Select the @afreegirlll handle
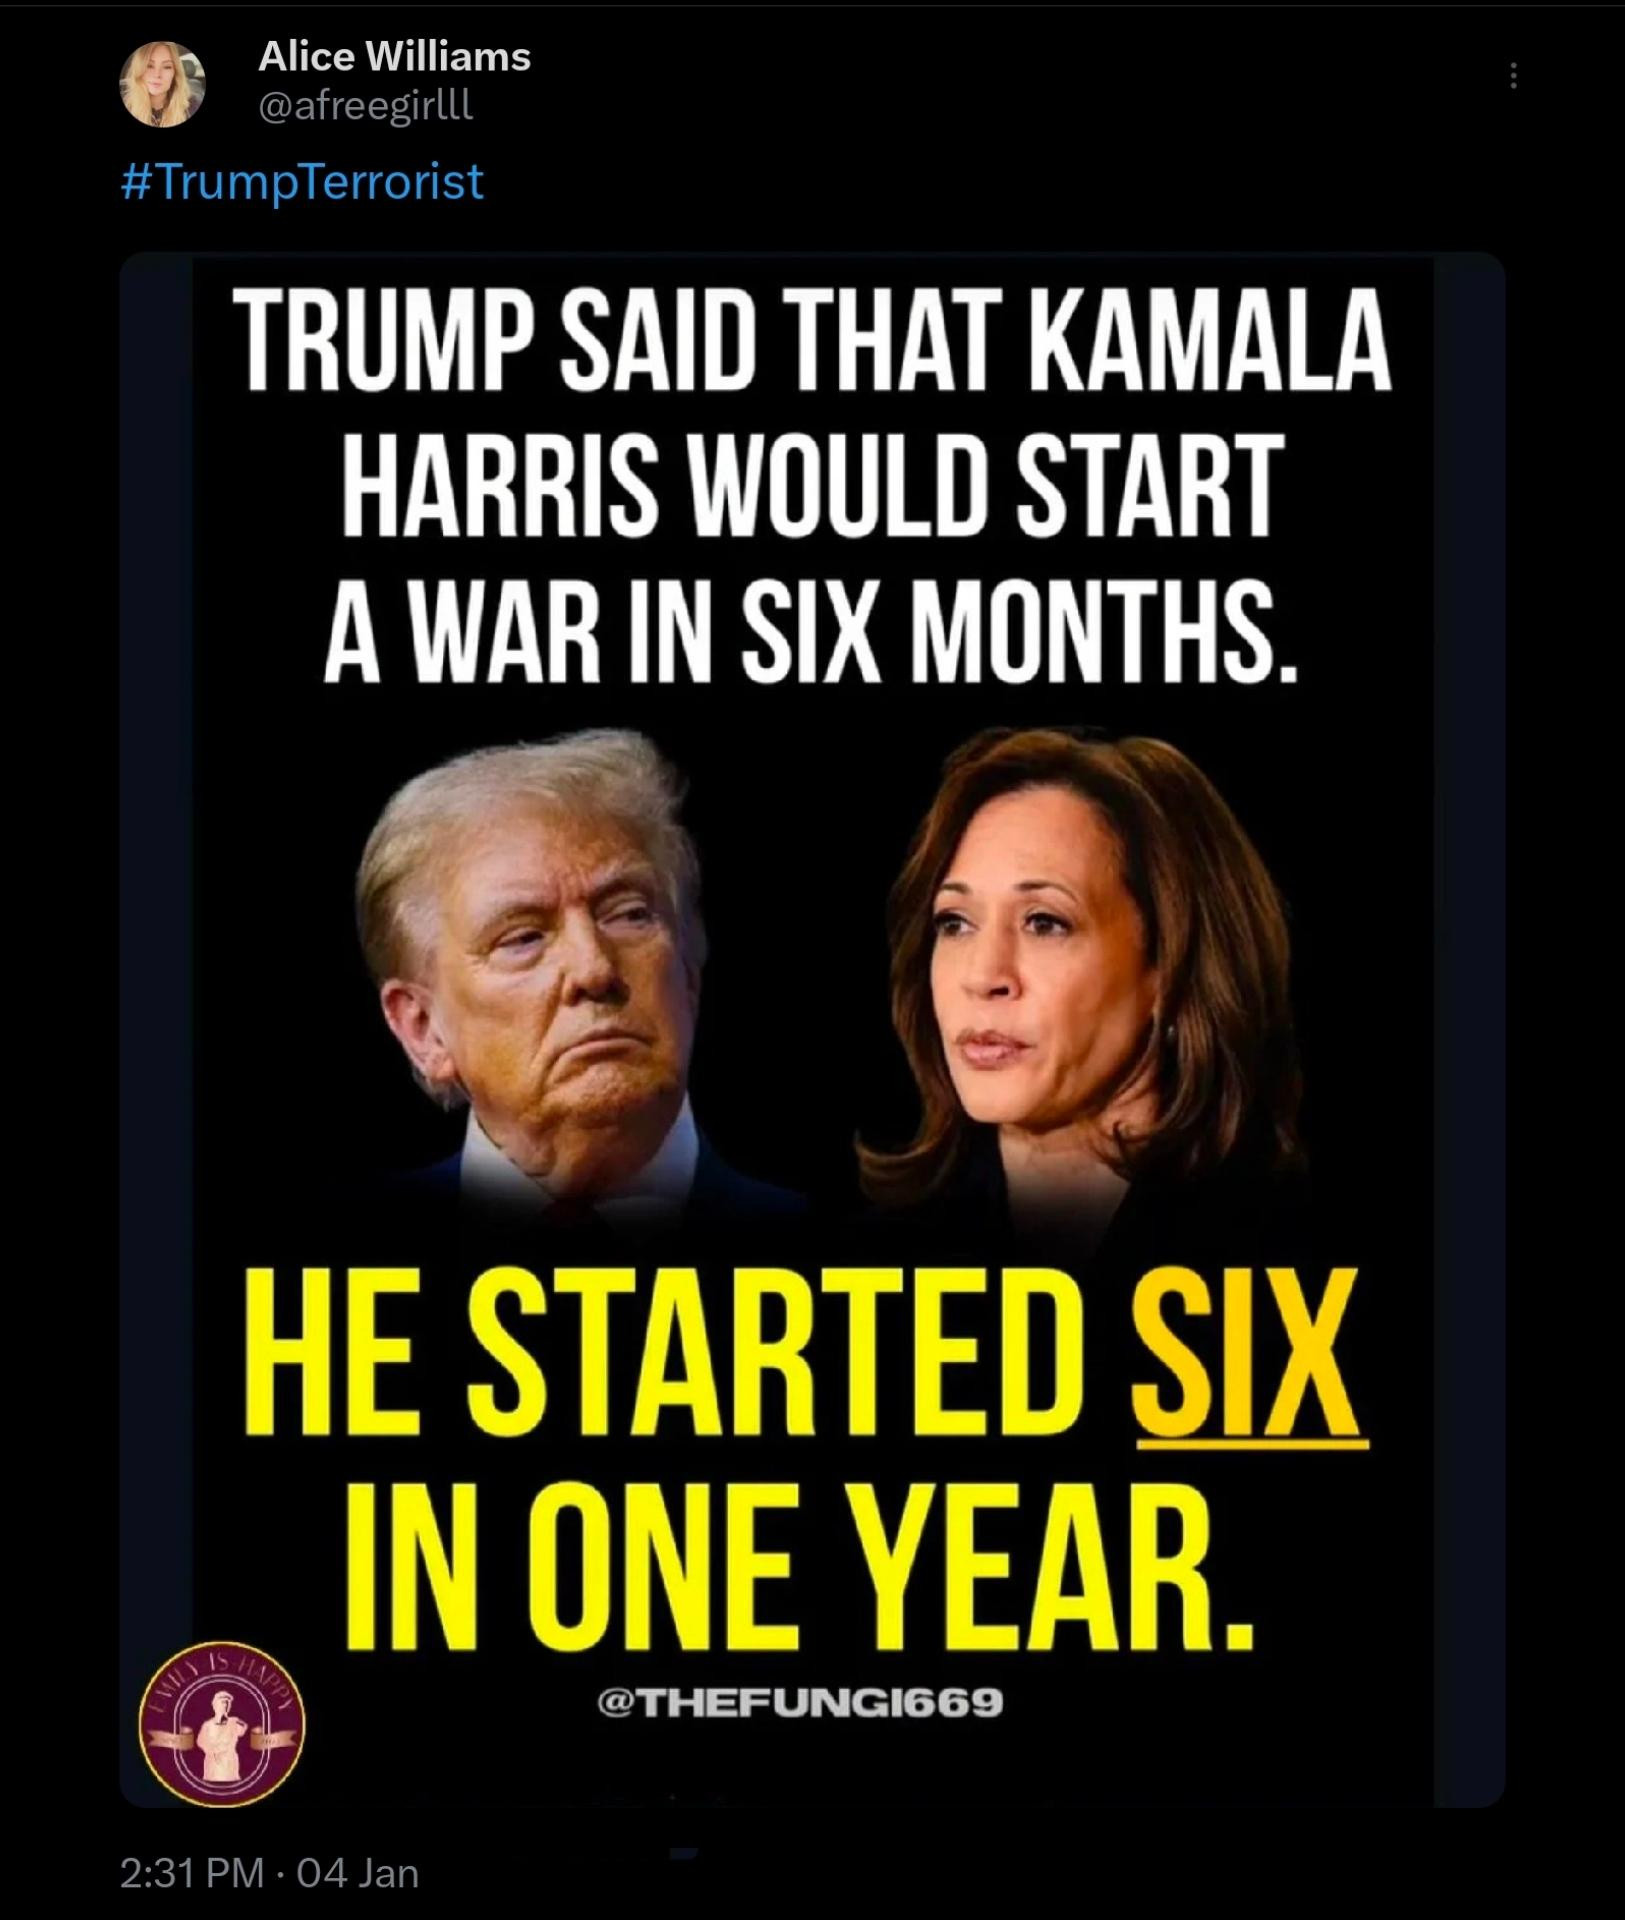Screen dimensions: 1625x1920 (365, 105)
